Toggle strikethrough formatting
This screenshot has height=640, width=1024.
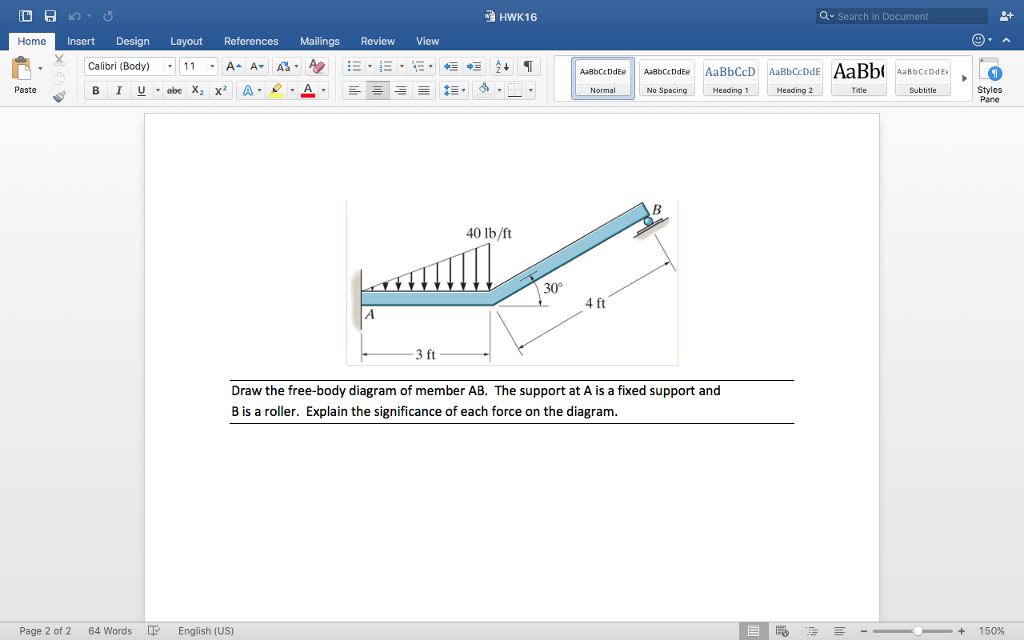[x=174, y=90]
